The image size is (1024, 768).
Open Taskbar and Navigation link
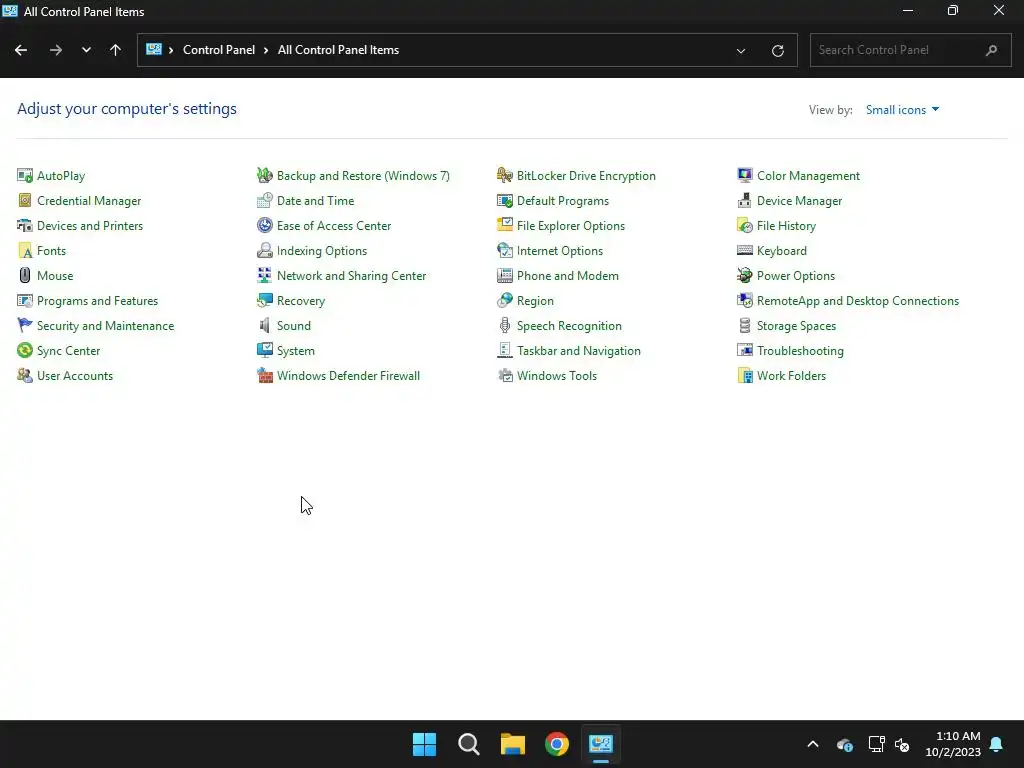pos(578,351)
